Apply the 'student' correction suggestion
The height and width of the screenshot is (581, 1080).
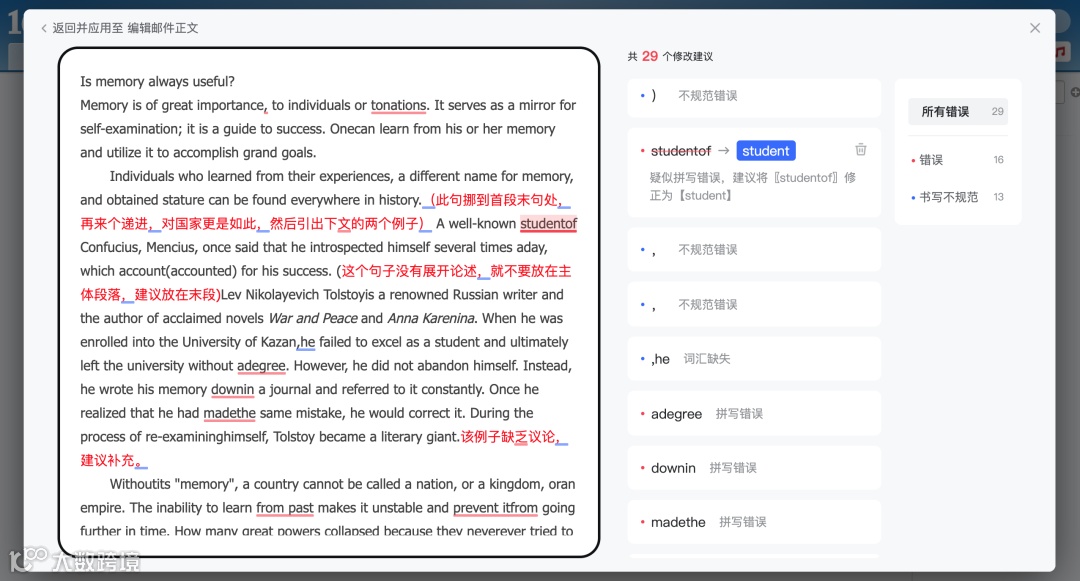(765, 151)
